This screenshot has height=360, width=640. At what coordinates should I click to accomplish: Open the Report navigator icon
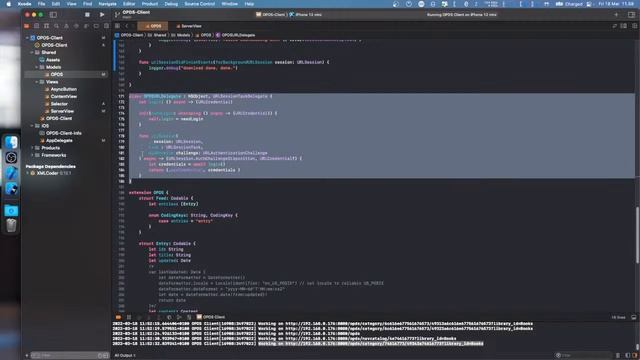click(x=106, y=26)
